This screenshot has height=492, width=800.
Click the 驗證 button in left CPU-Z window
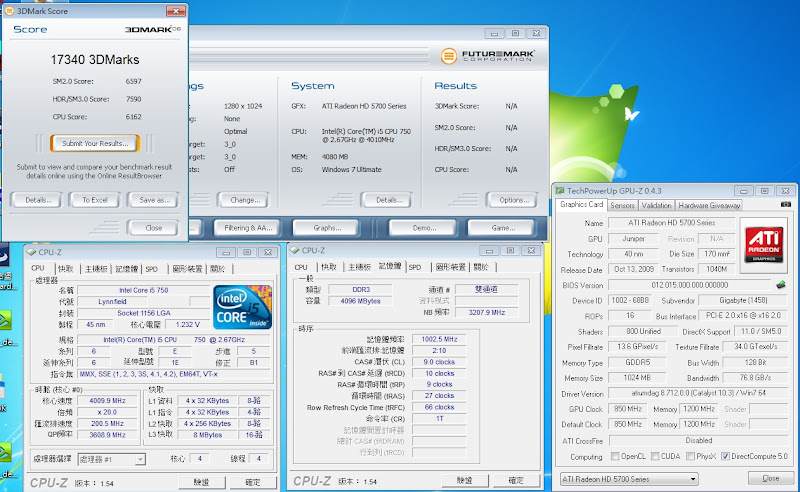coord(201,482)
